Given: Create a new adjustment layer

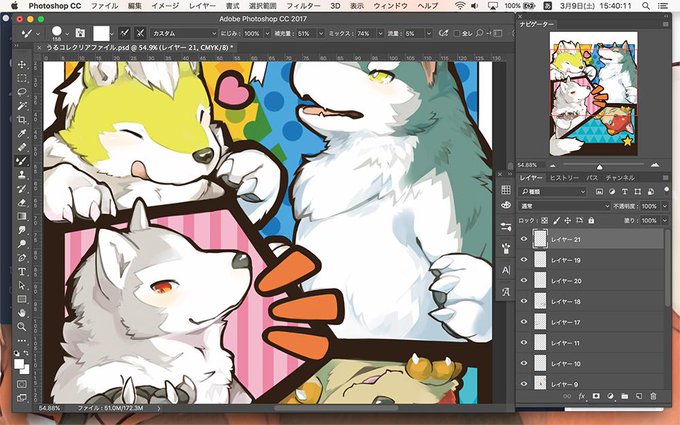Looking at the screenshot, I should (x=610, y=396).
